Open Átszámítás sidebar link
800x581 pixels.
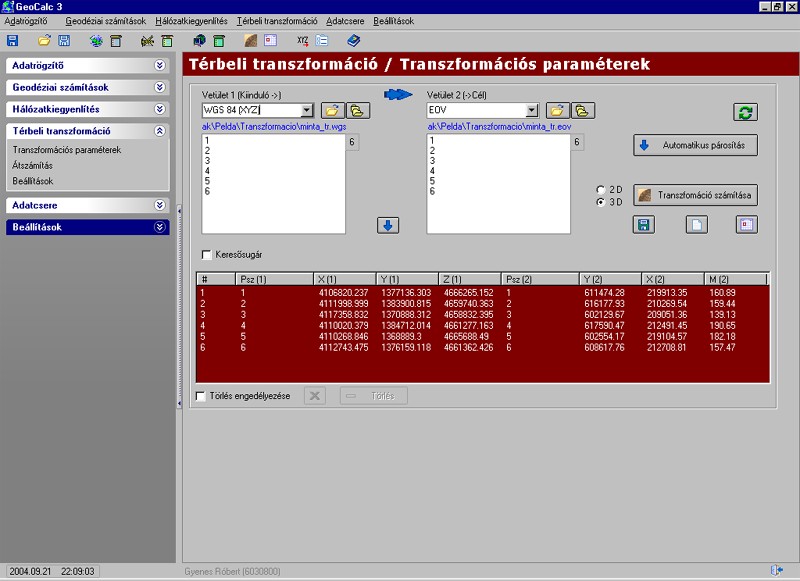tap(33, 165)
